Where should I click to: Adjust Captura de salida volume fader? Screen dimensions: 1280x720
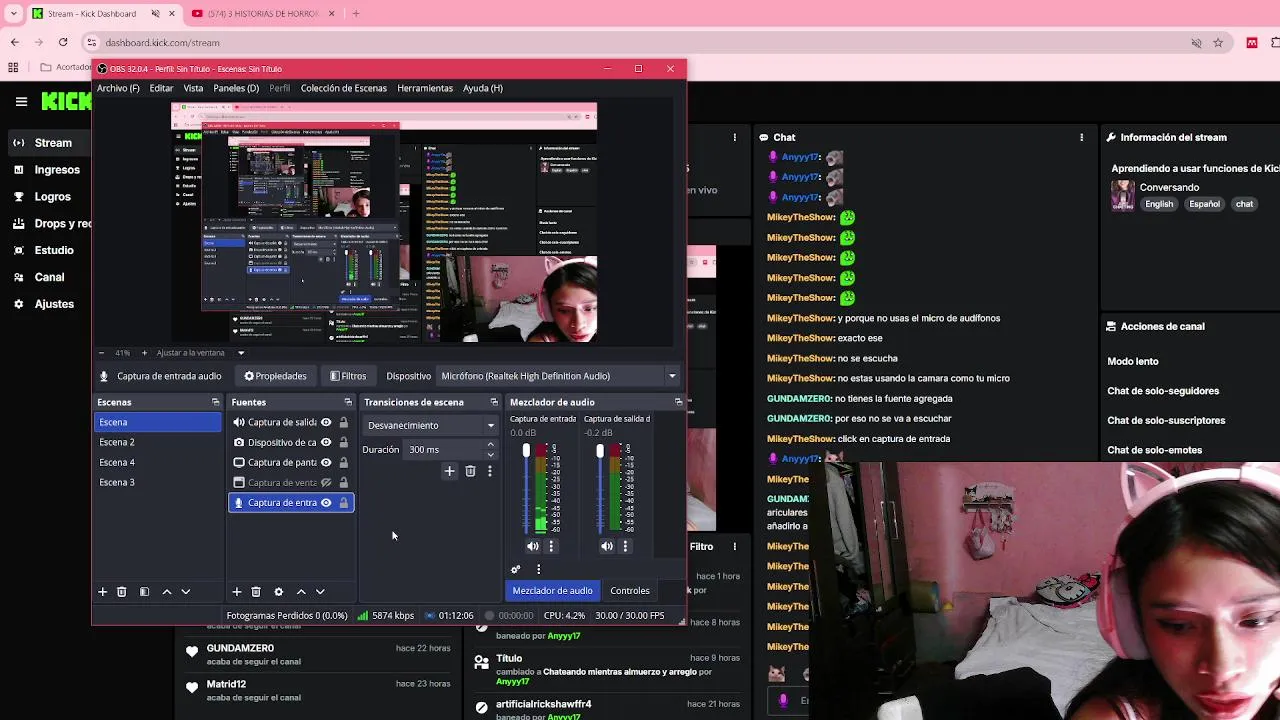click(x=600, y=451)
